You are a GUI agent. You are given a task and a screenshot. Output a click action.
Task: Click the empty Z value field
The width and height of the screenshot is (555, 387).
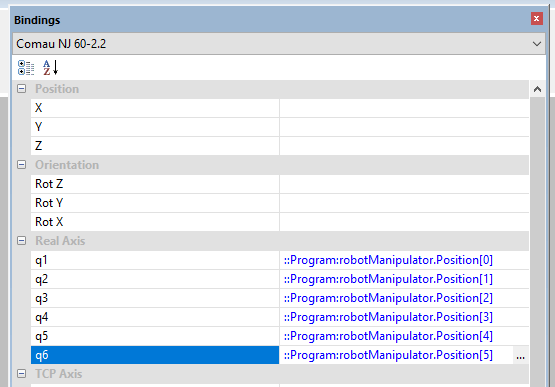pyautogui.click(x=404, y=146)
